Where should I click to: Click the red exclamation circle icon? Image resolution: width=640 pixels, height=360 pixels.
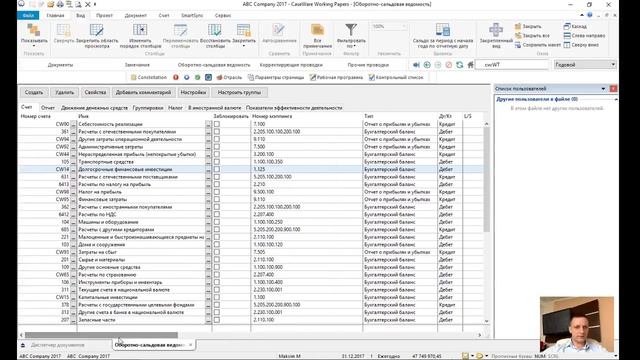pyautogui.click(x=176, y=77)
